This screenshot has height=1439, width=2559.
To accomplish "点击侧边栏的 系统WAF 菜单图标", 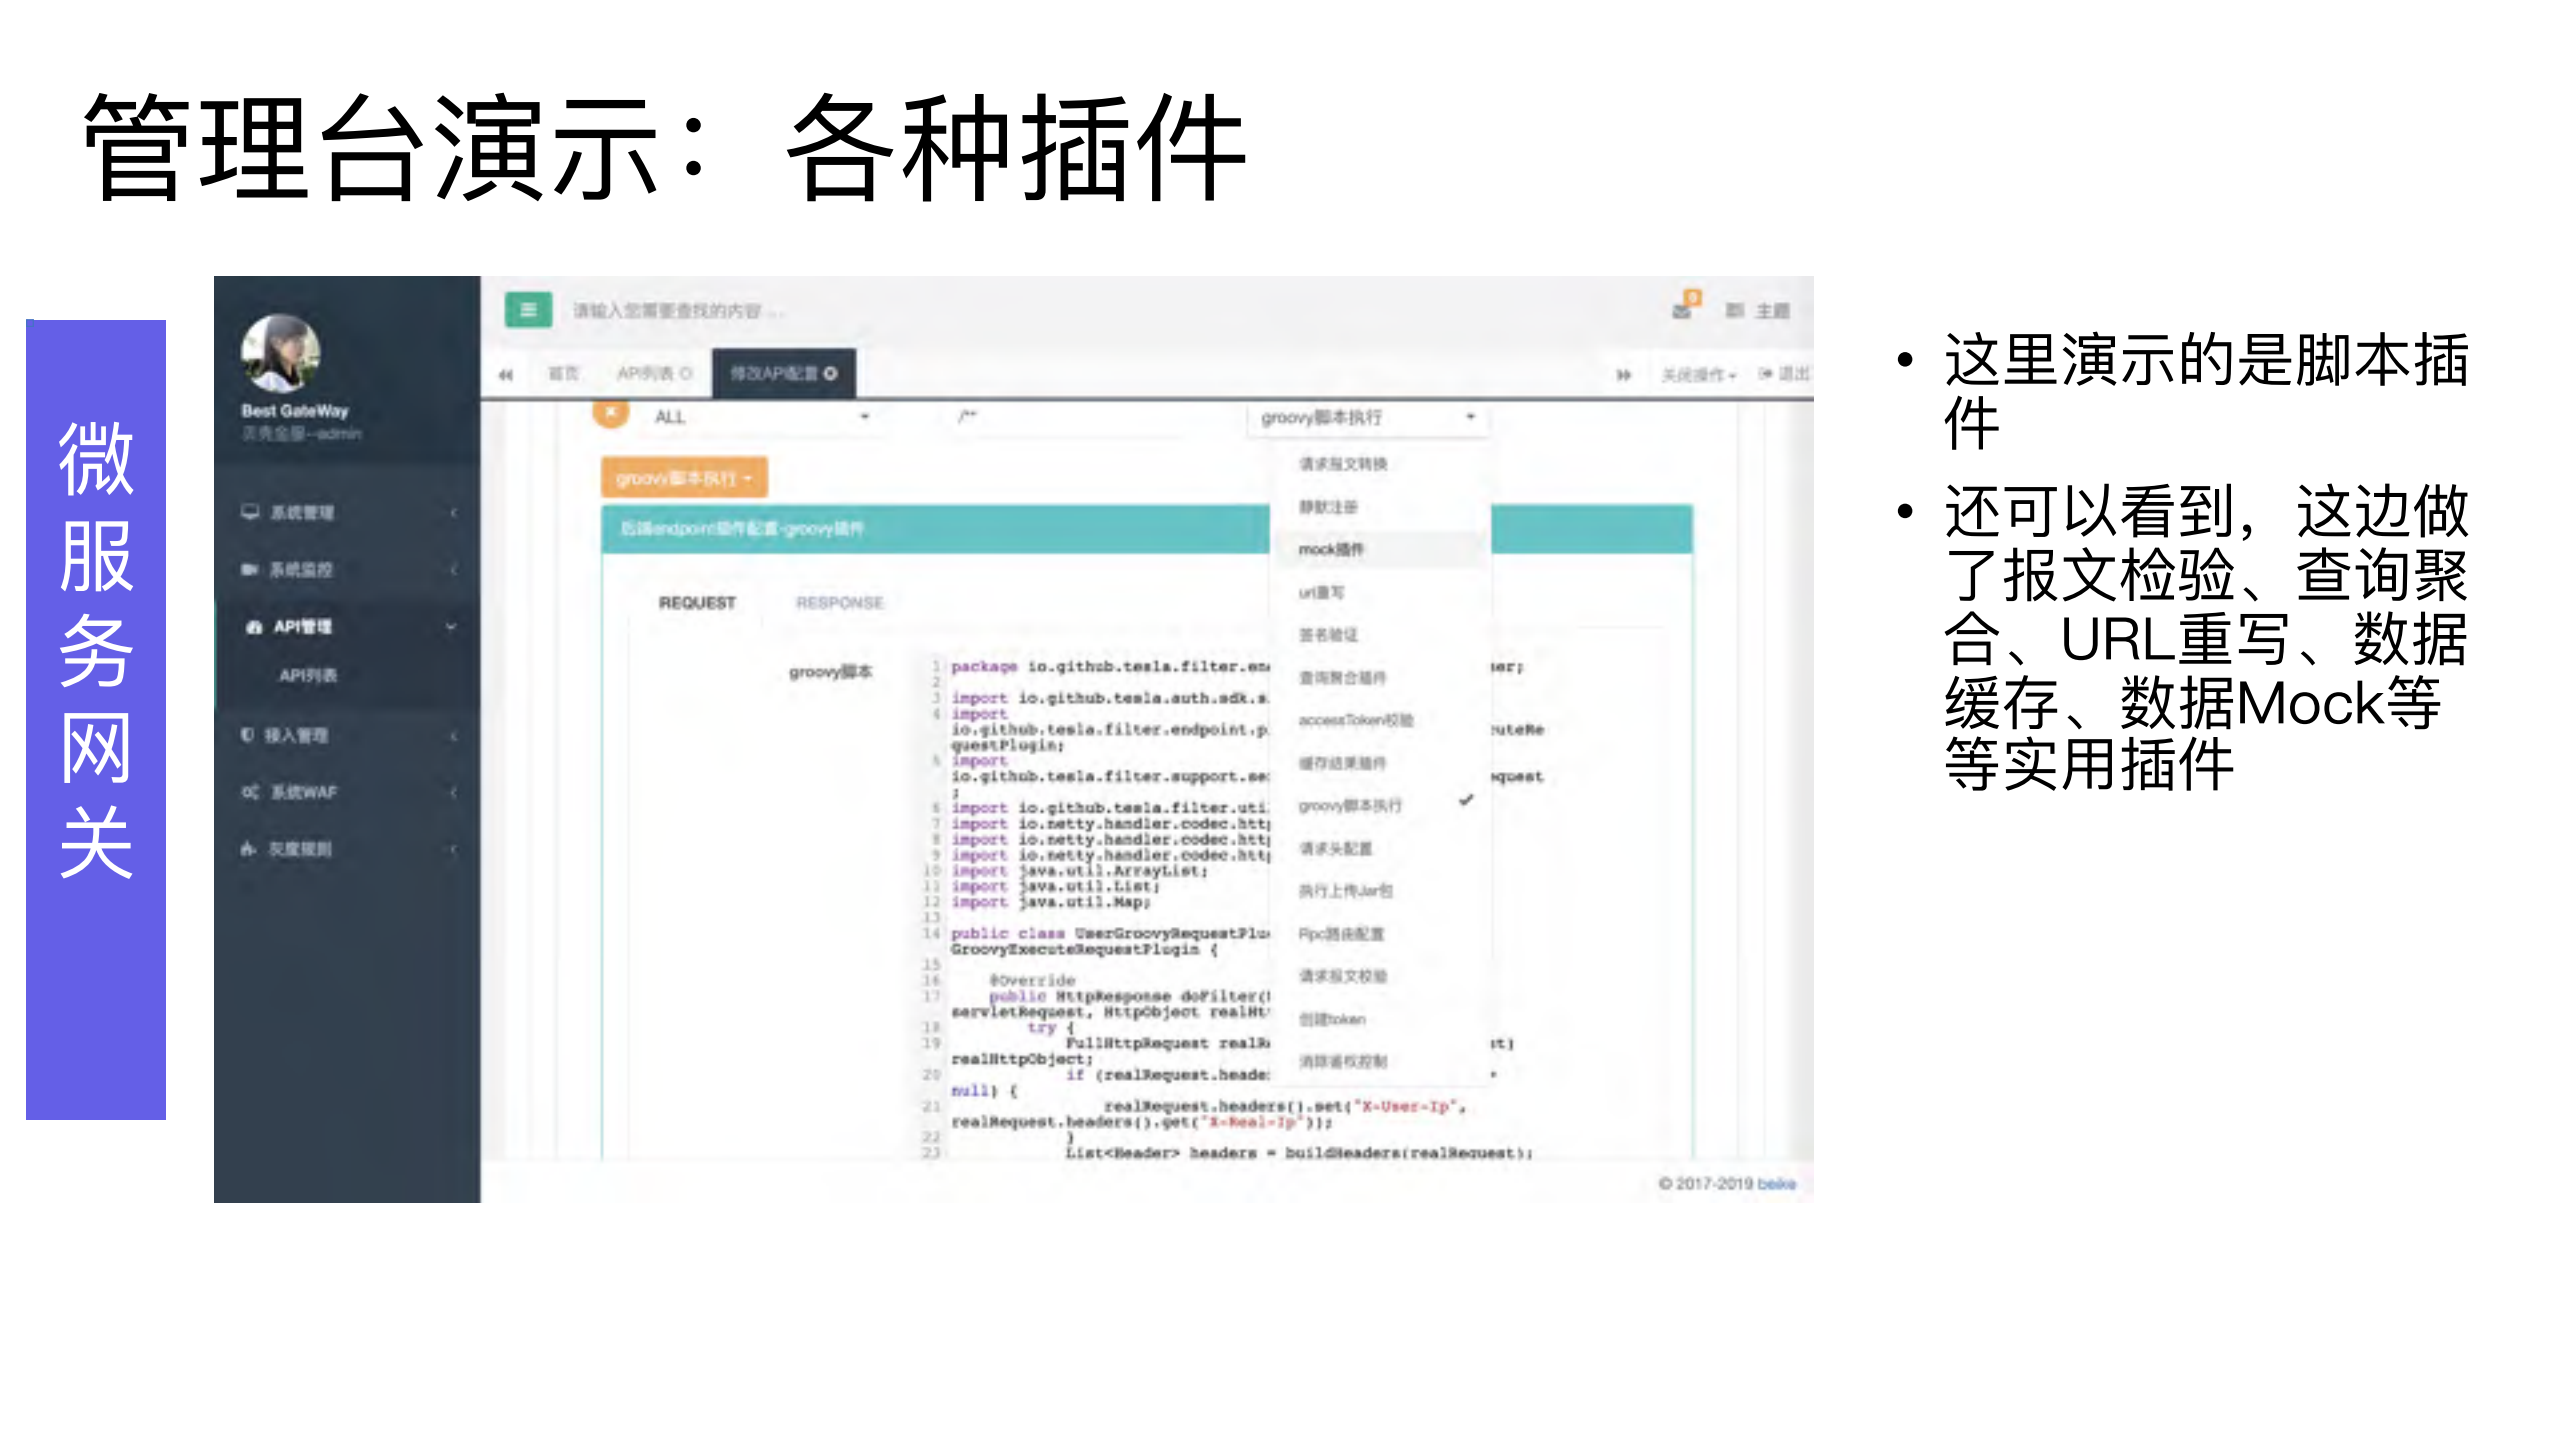I will pos(249,792).
